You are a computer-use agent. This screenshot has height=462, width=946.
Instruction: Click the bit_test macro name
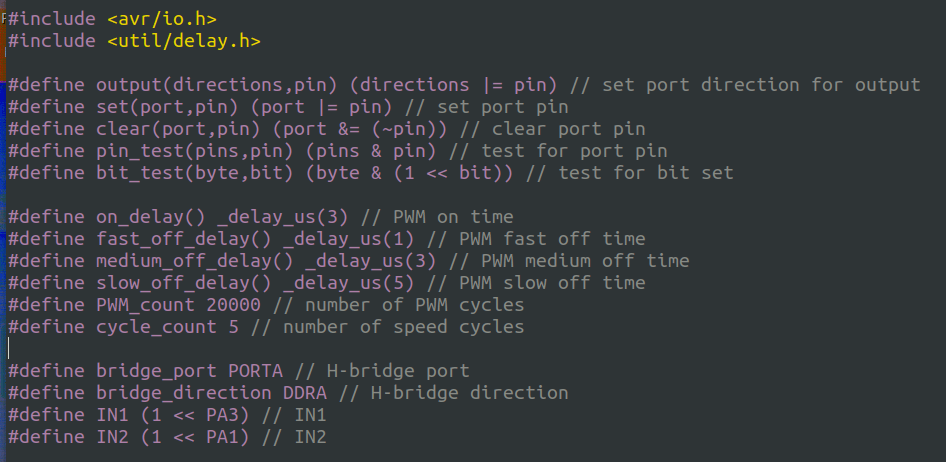139,173
